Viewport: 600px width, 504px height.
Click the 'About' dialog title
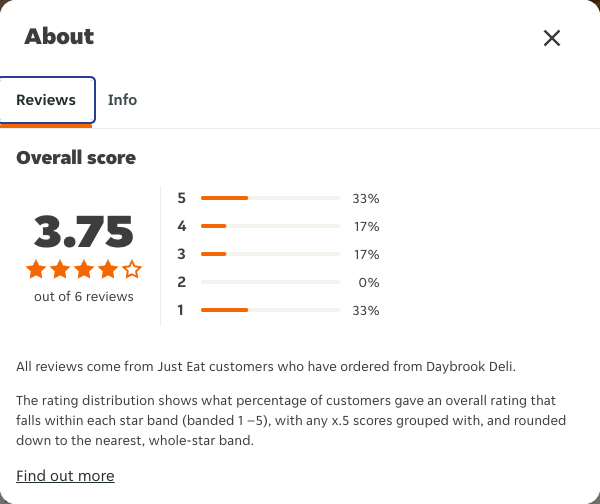click(59, 36)
